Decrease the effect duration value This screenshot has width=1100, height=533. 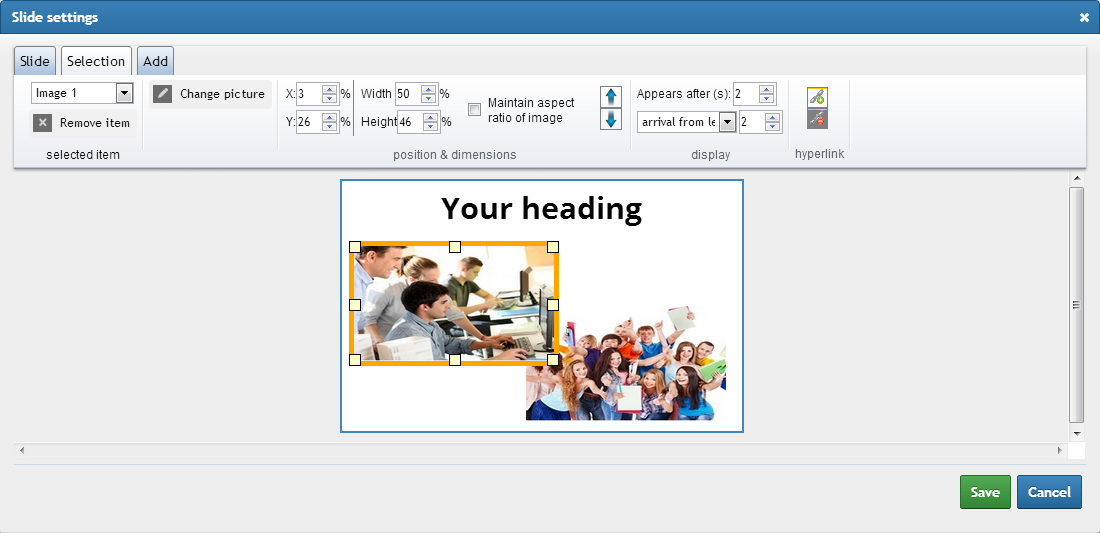tap(772, 126)
